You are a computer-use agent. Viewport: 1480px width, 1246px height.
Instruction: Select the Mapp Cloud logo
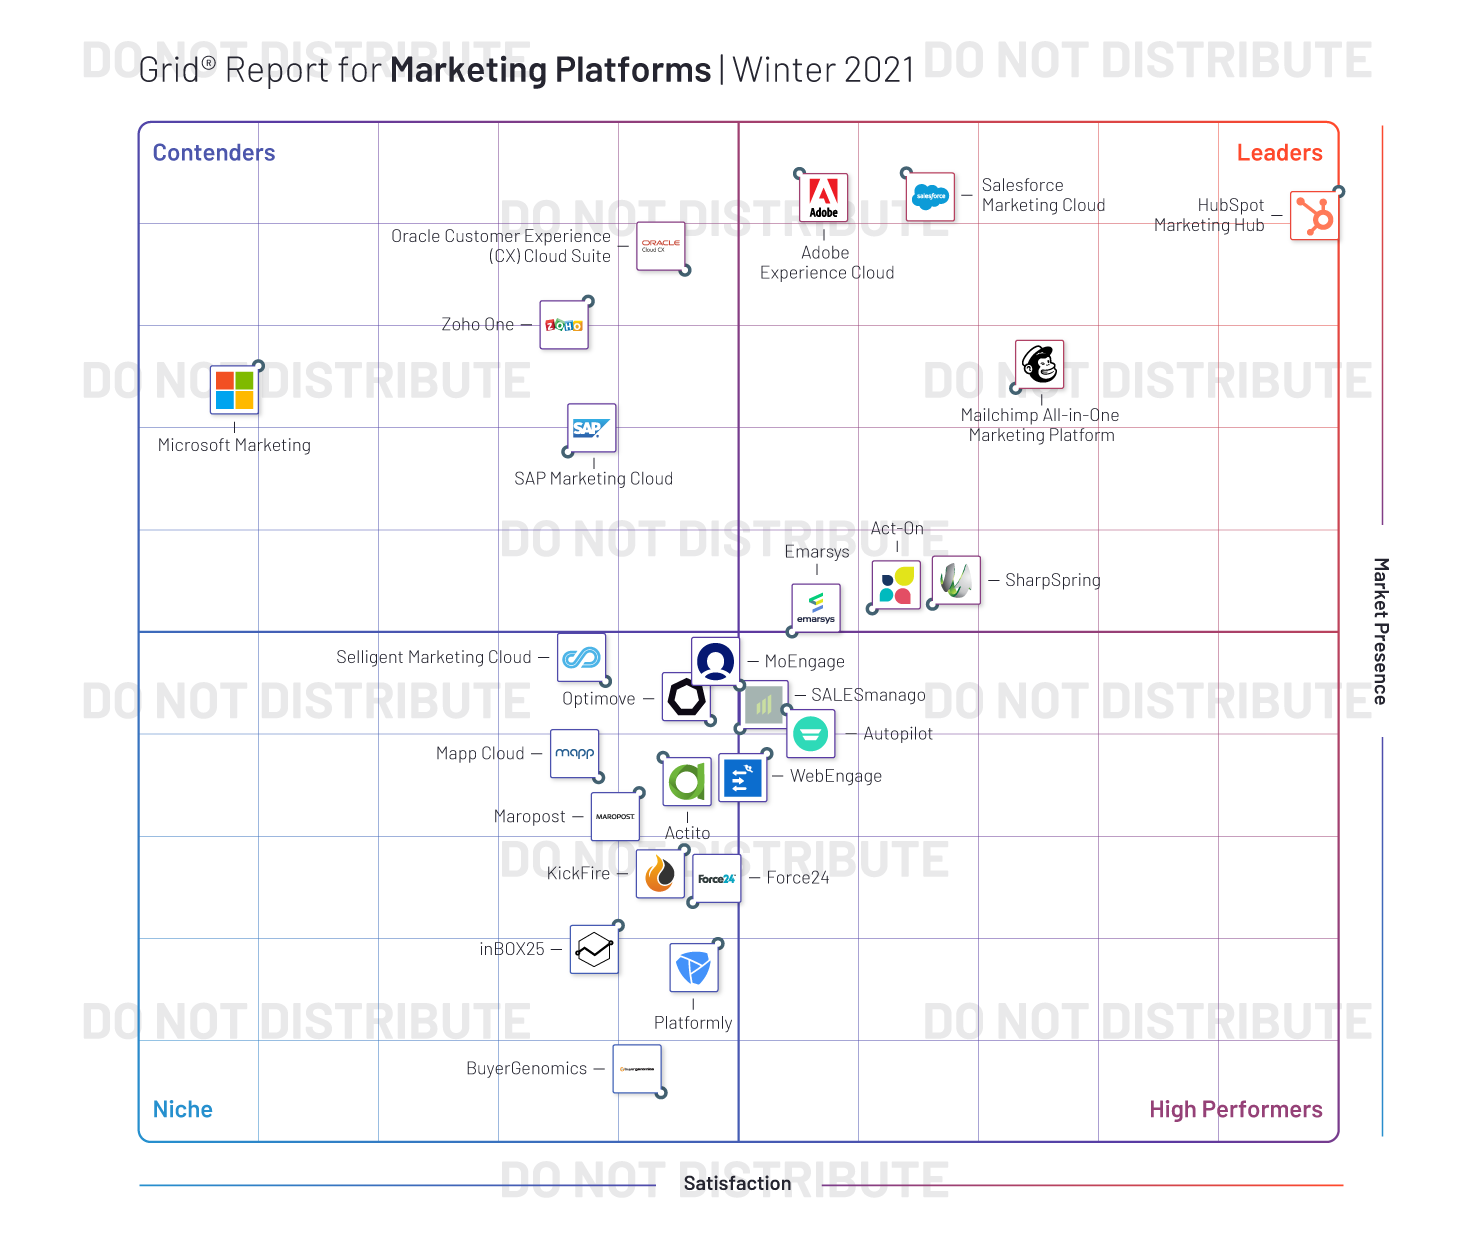(x=575, y=755)
